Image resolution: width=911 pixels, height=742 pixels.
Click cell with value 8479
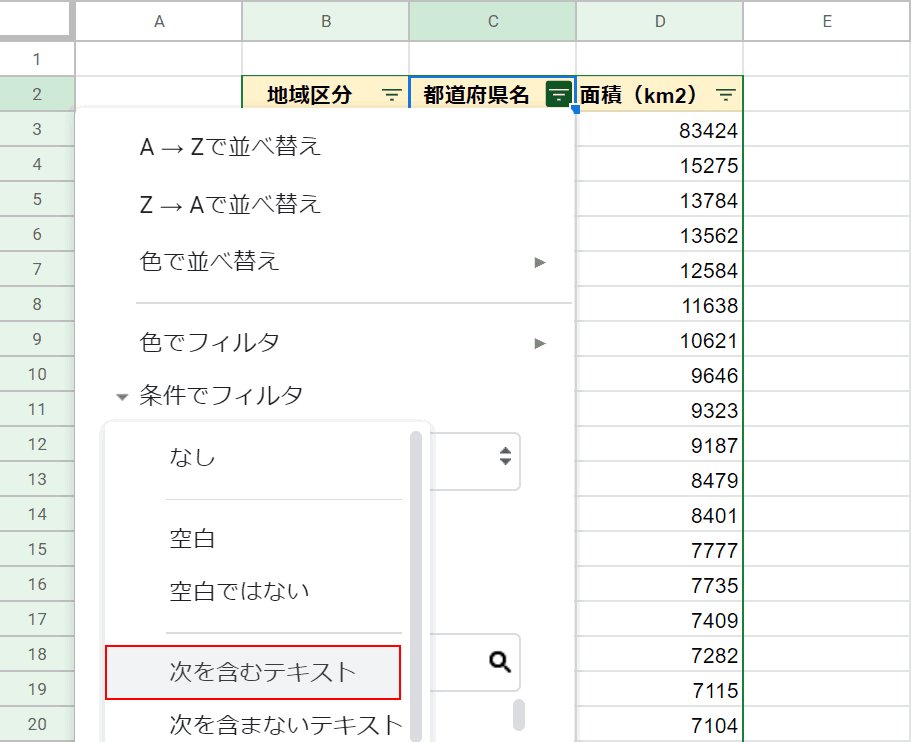point(660,479)
